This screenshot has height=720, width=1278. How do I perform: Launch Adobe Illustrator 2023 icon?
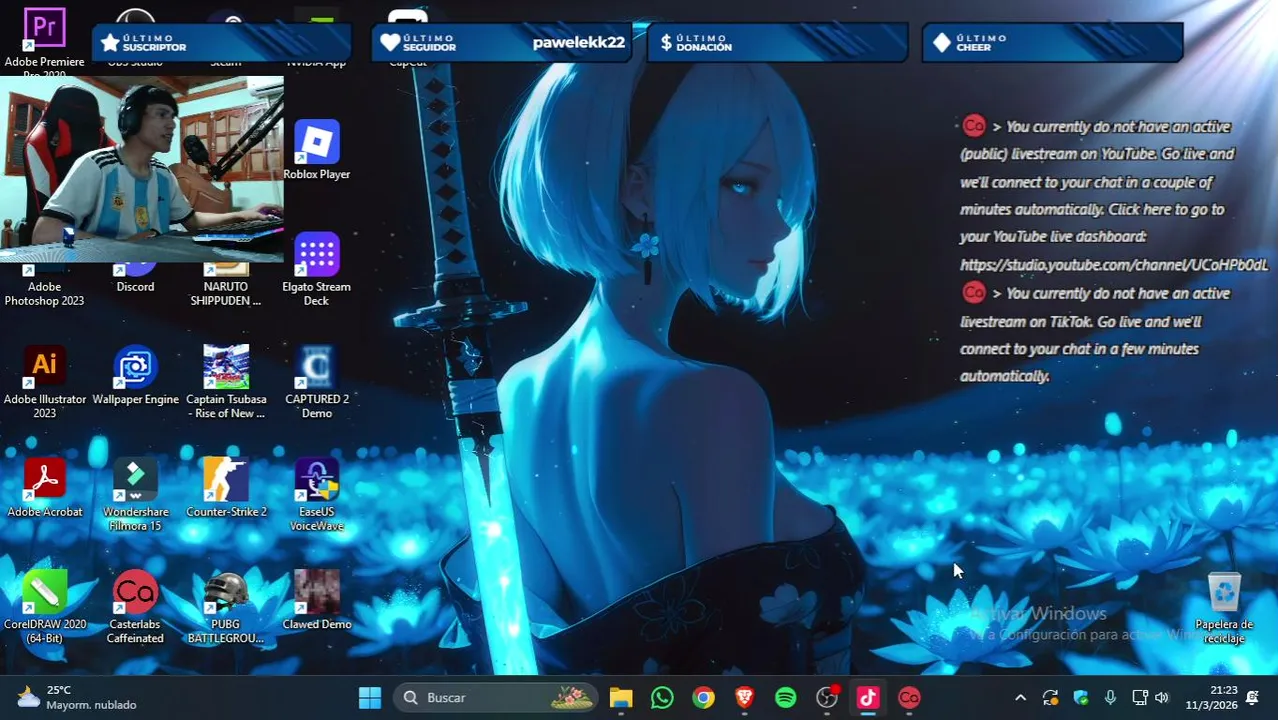44,383
